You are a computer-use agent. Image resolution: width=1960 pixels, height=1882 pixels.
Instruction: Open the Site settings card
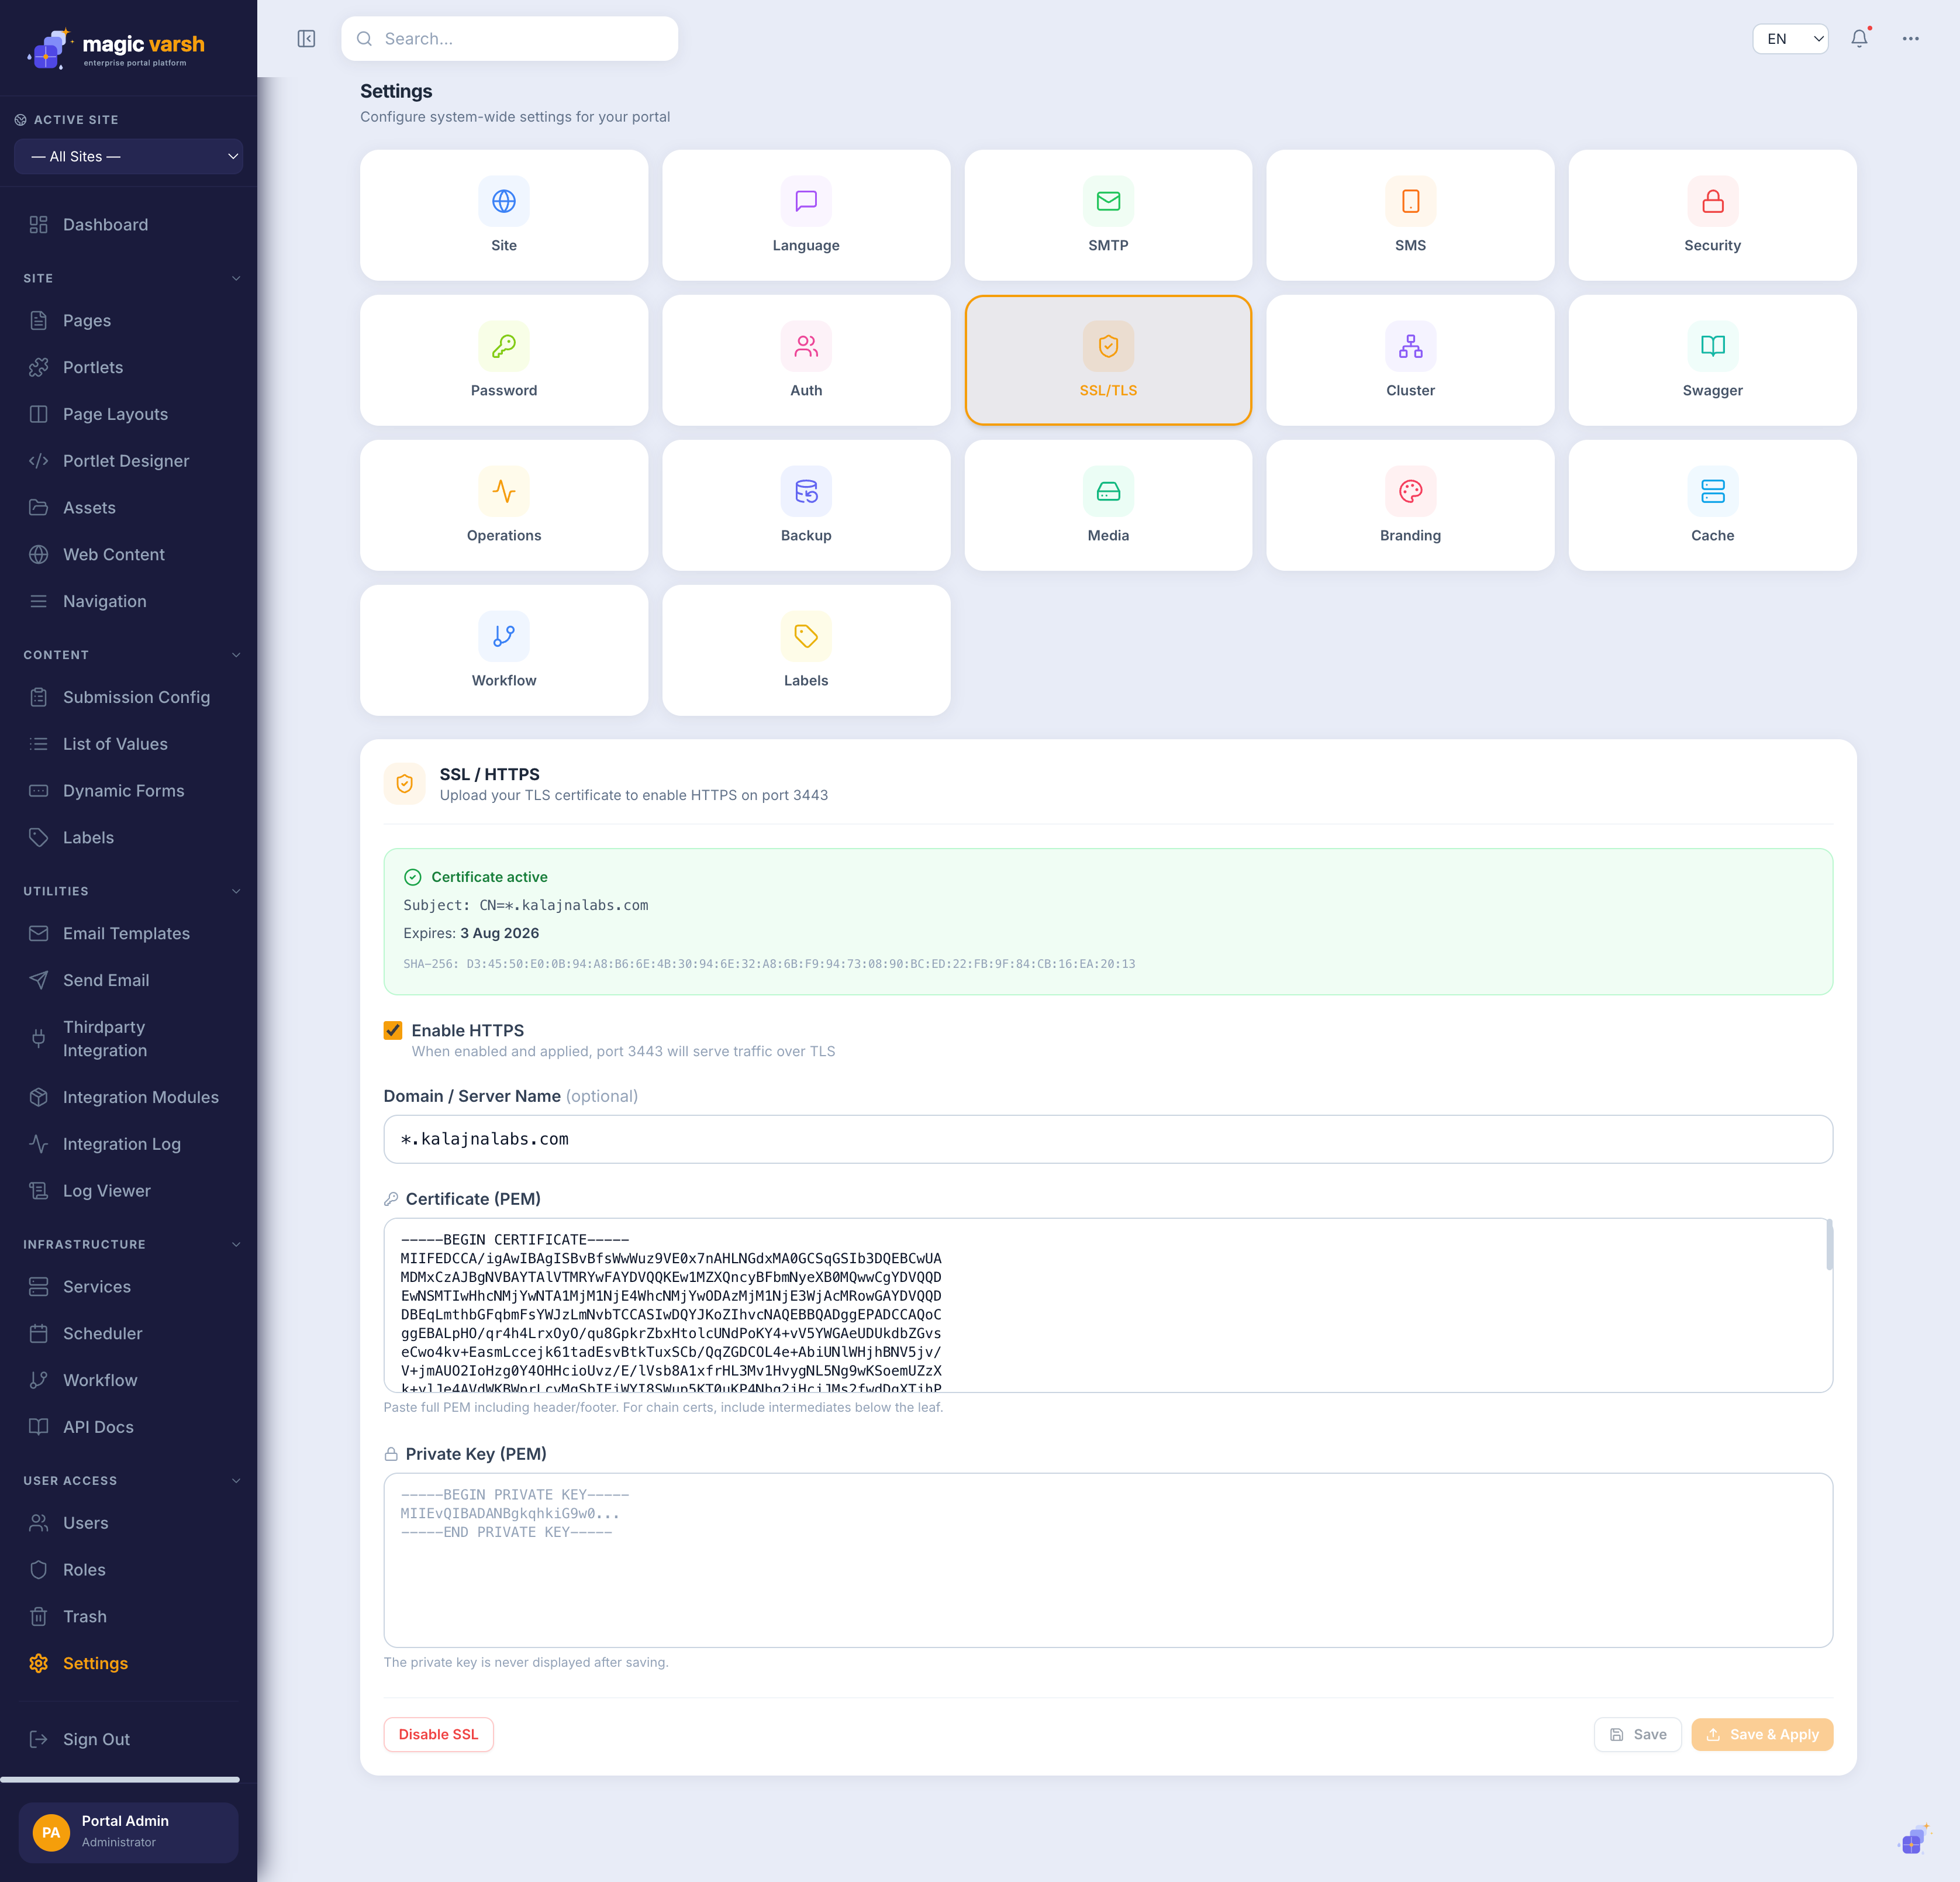504,215
